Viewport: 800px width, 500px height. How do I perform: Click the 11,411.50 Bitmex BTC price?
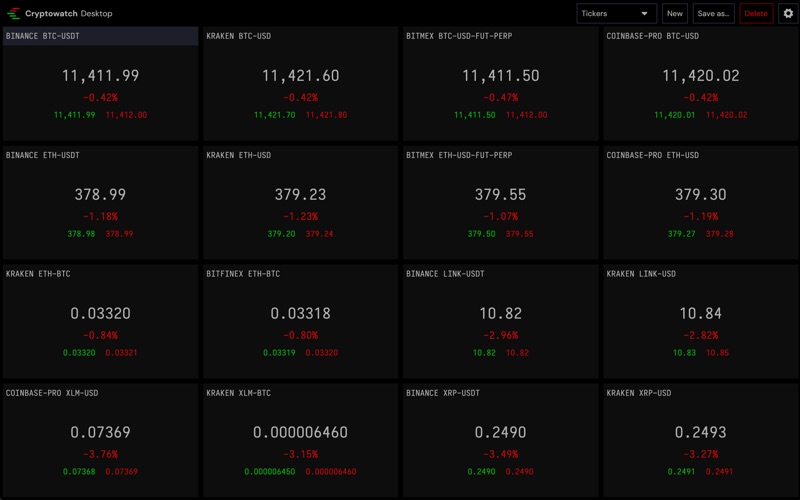pos(501,76)
